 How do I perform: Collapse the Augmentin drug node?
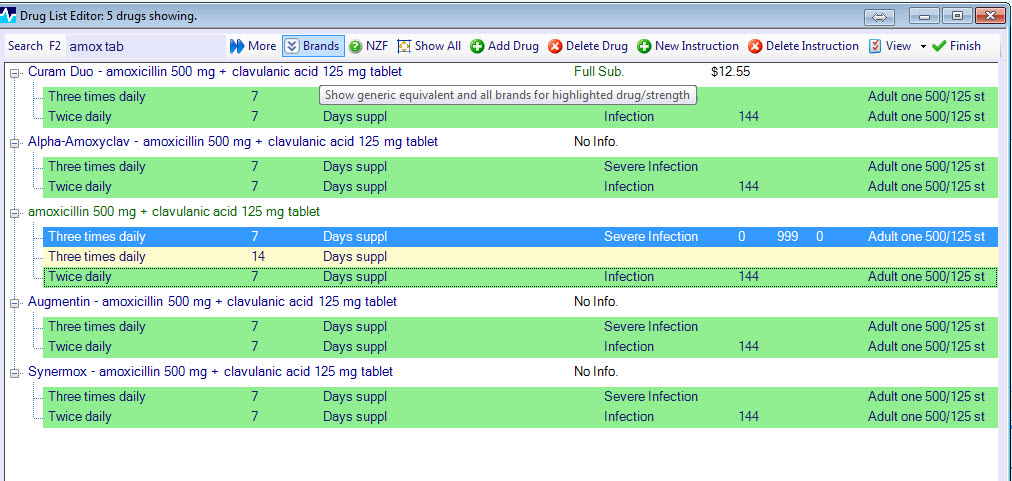(15, 303)
